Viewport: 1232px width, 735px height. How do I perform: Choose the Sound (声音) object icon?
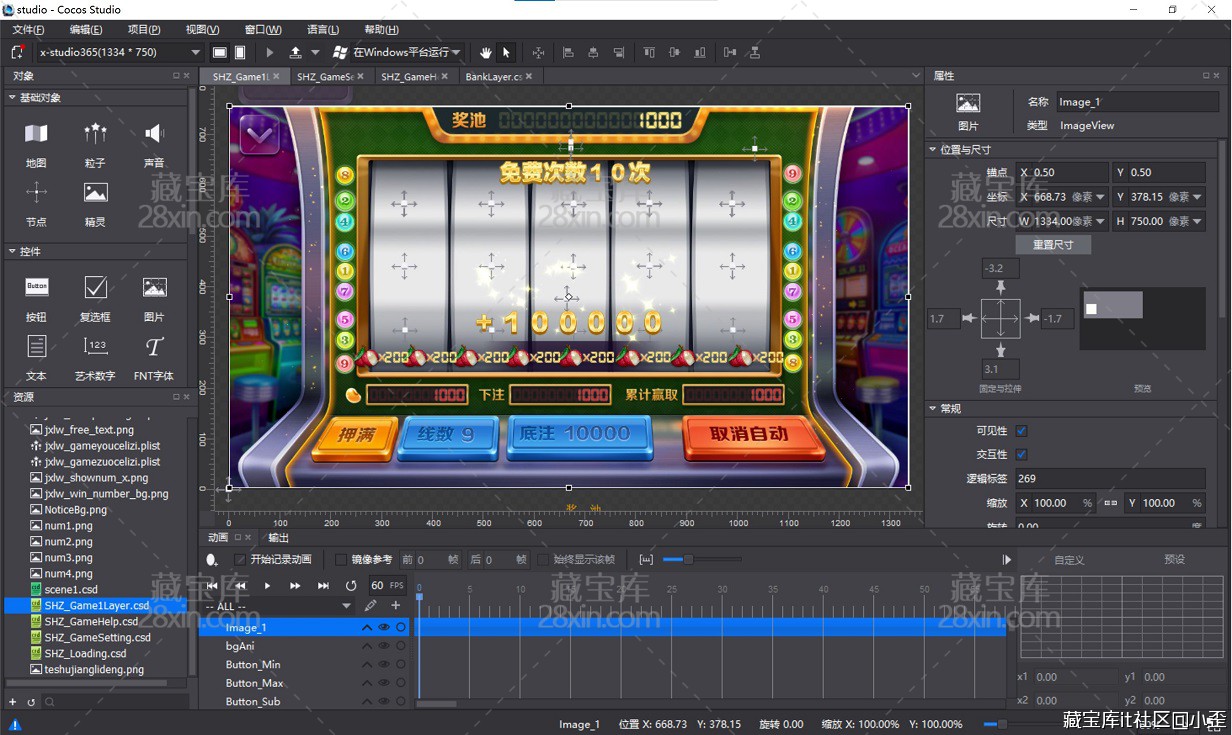point(154,134)
